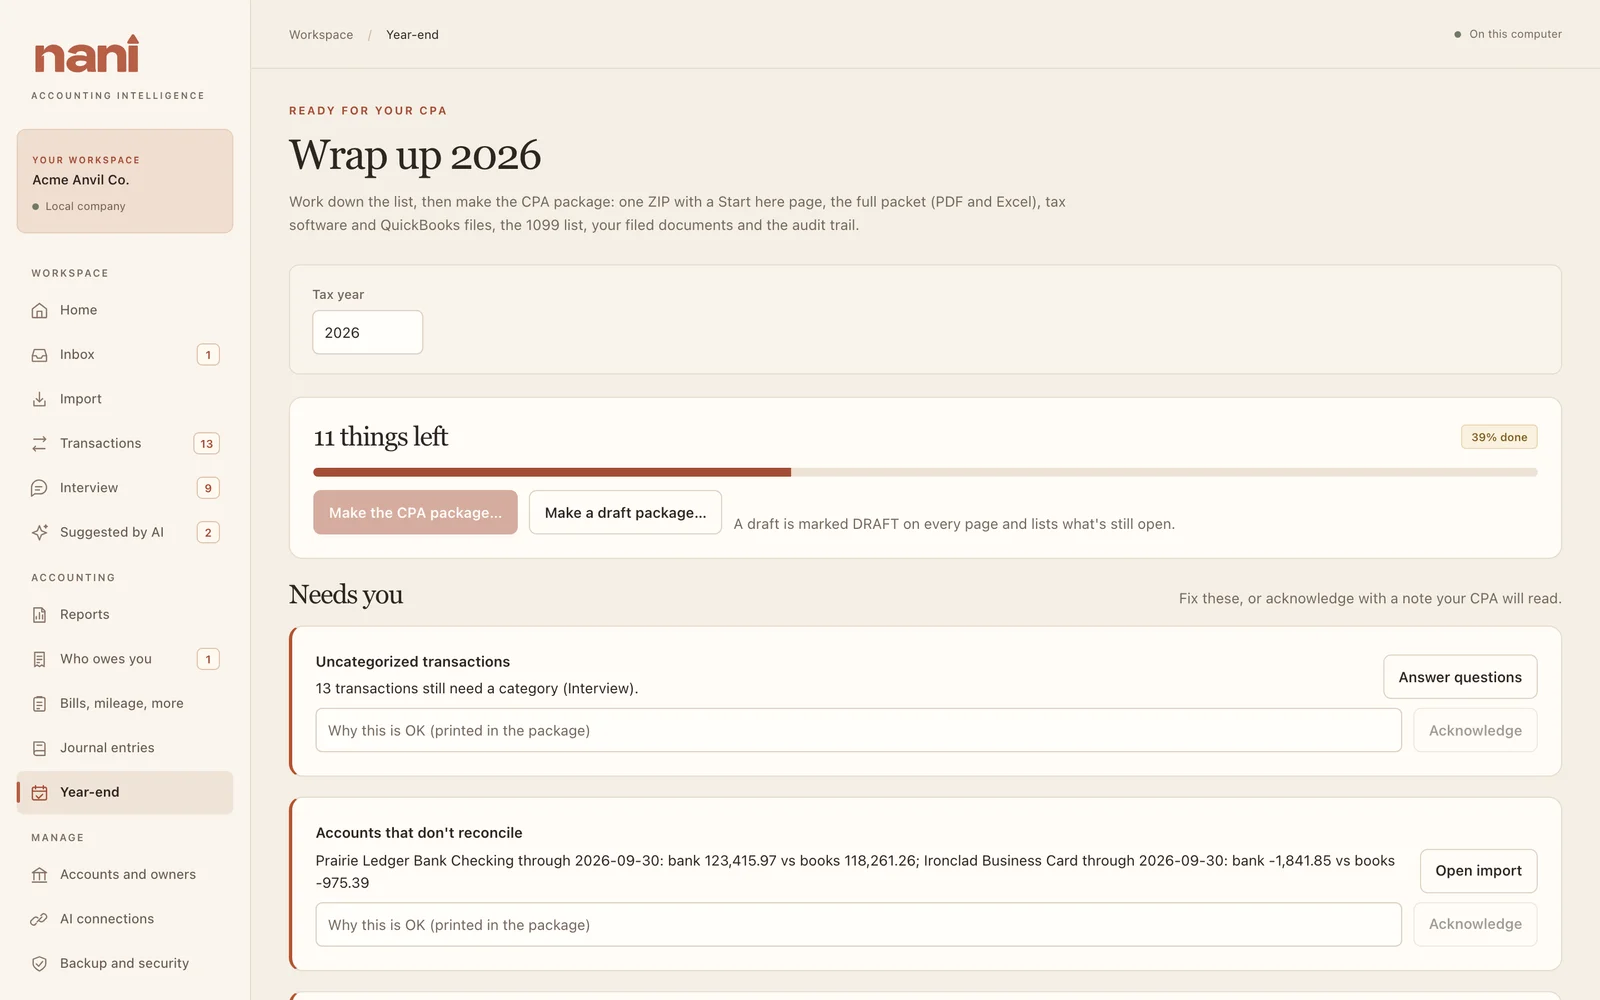Acknowledge the Accounts that don't reconcile item

(x=1475, y=924)
